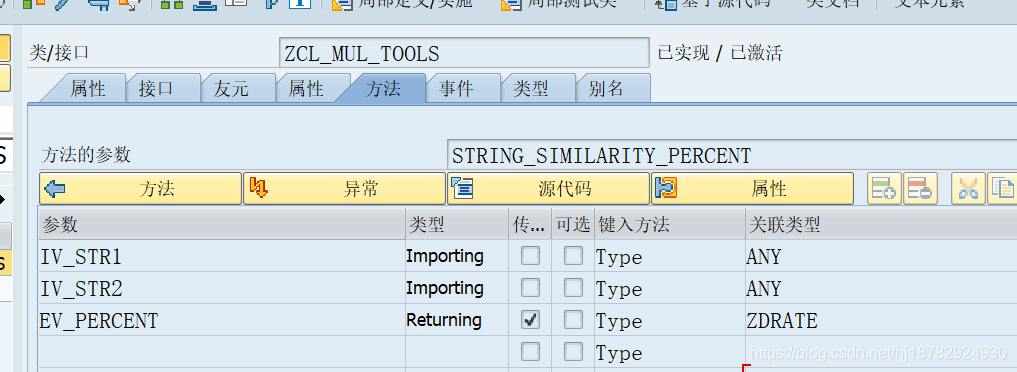Screen dimensions: 1017x372
Task: Toggle optional checkbox in EV_PERCENT row
Action: 573,320
